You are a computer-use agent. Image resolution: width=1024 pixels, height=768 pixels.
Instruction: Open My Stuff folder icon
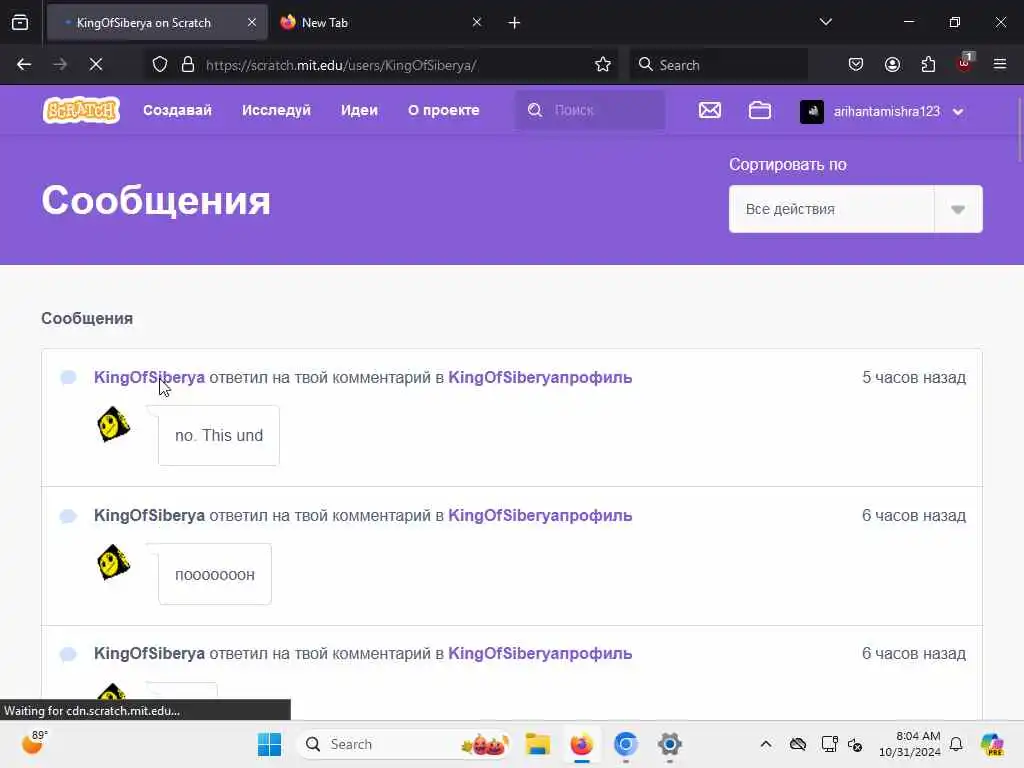click(760, 110)
